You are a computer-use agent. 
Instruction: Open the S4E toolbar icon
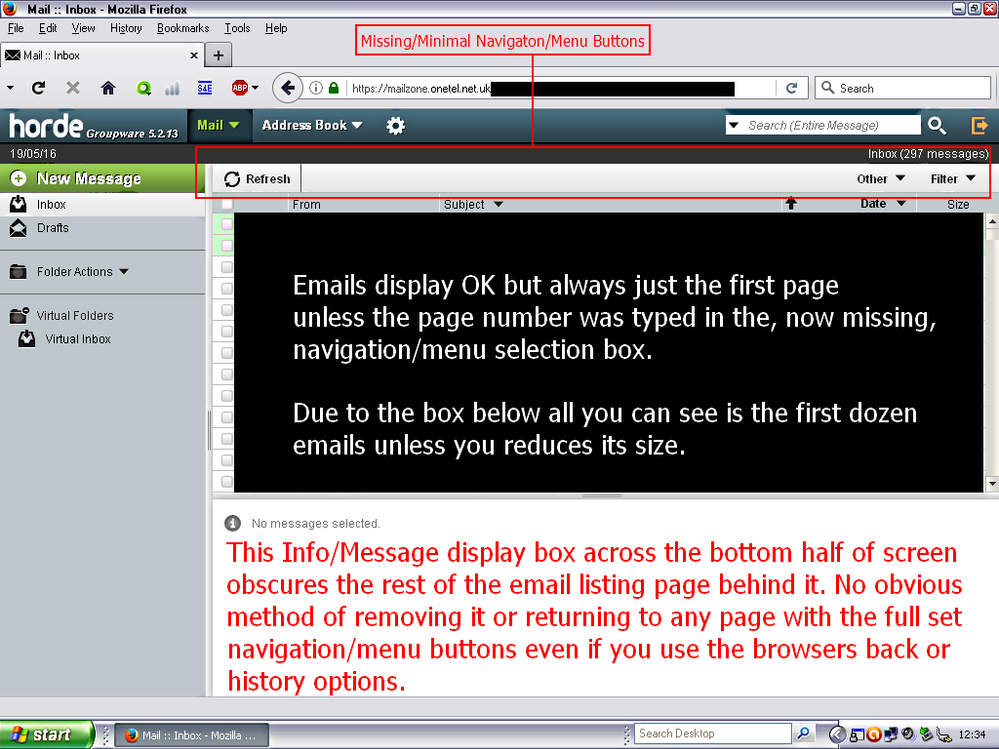point(205,88)
